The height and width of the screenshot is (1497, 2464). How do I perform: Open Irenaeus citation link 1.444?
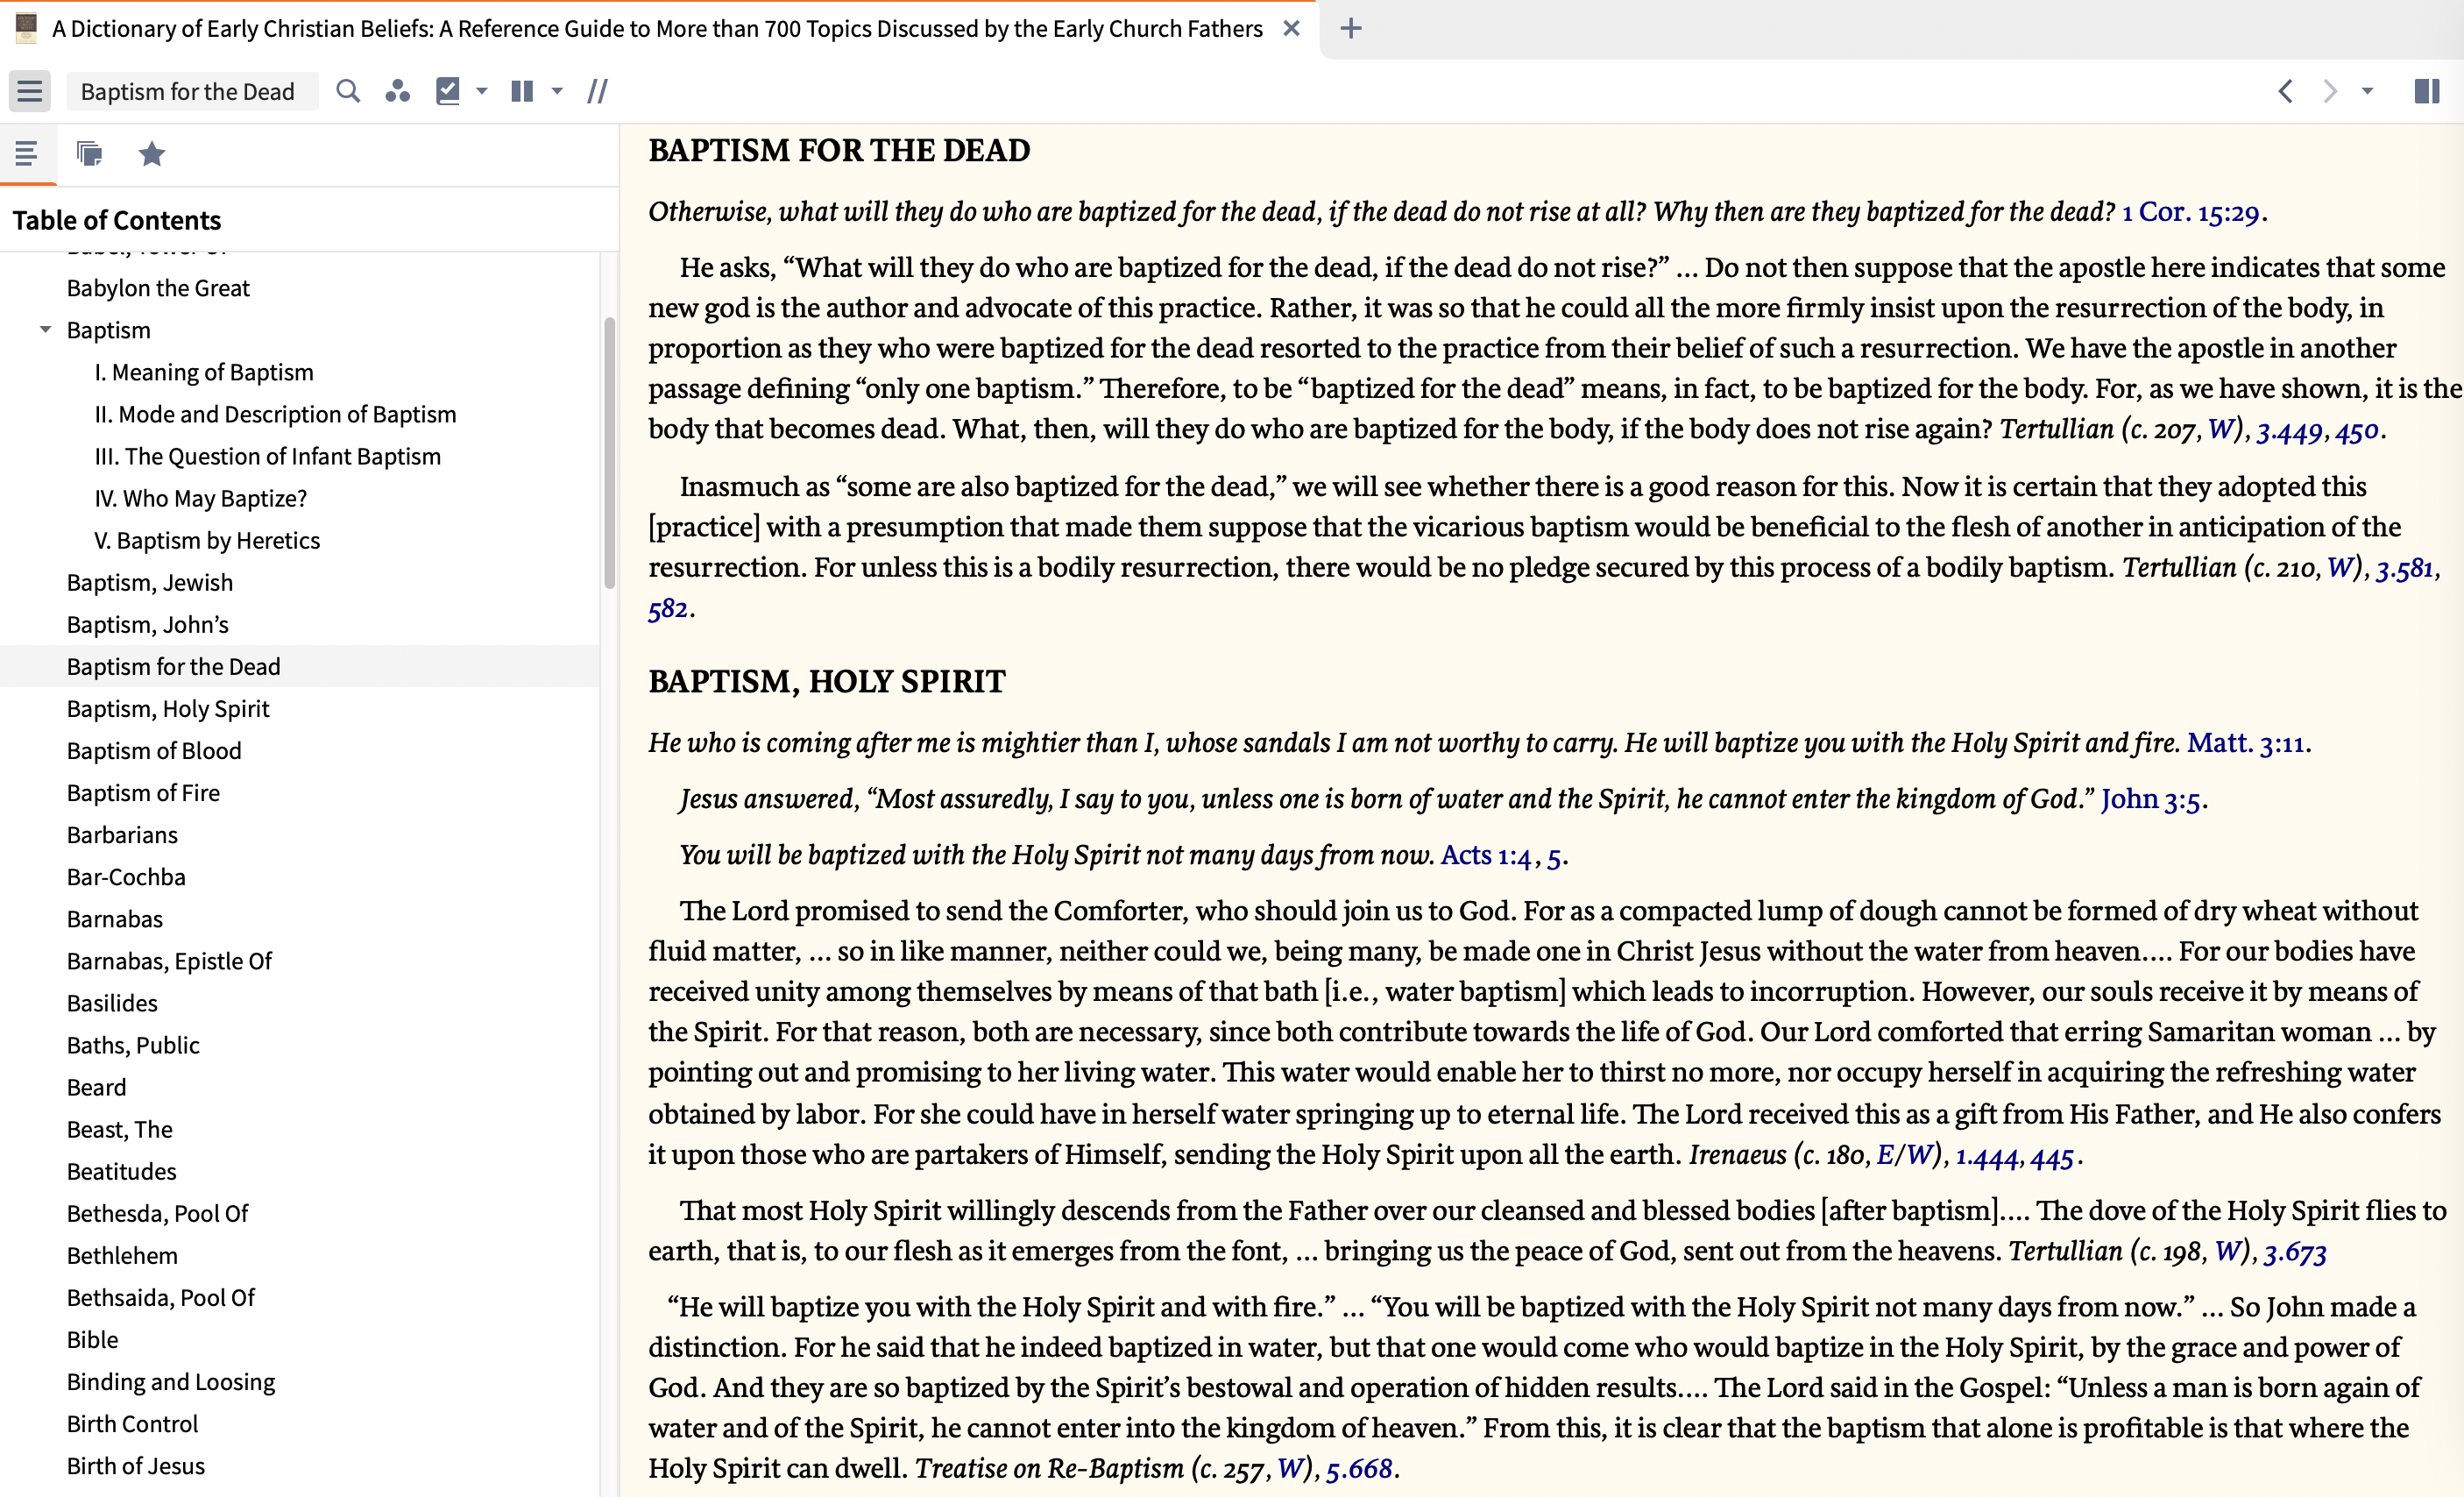point(1987,1155)
